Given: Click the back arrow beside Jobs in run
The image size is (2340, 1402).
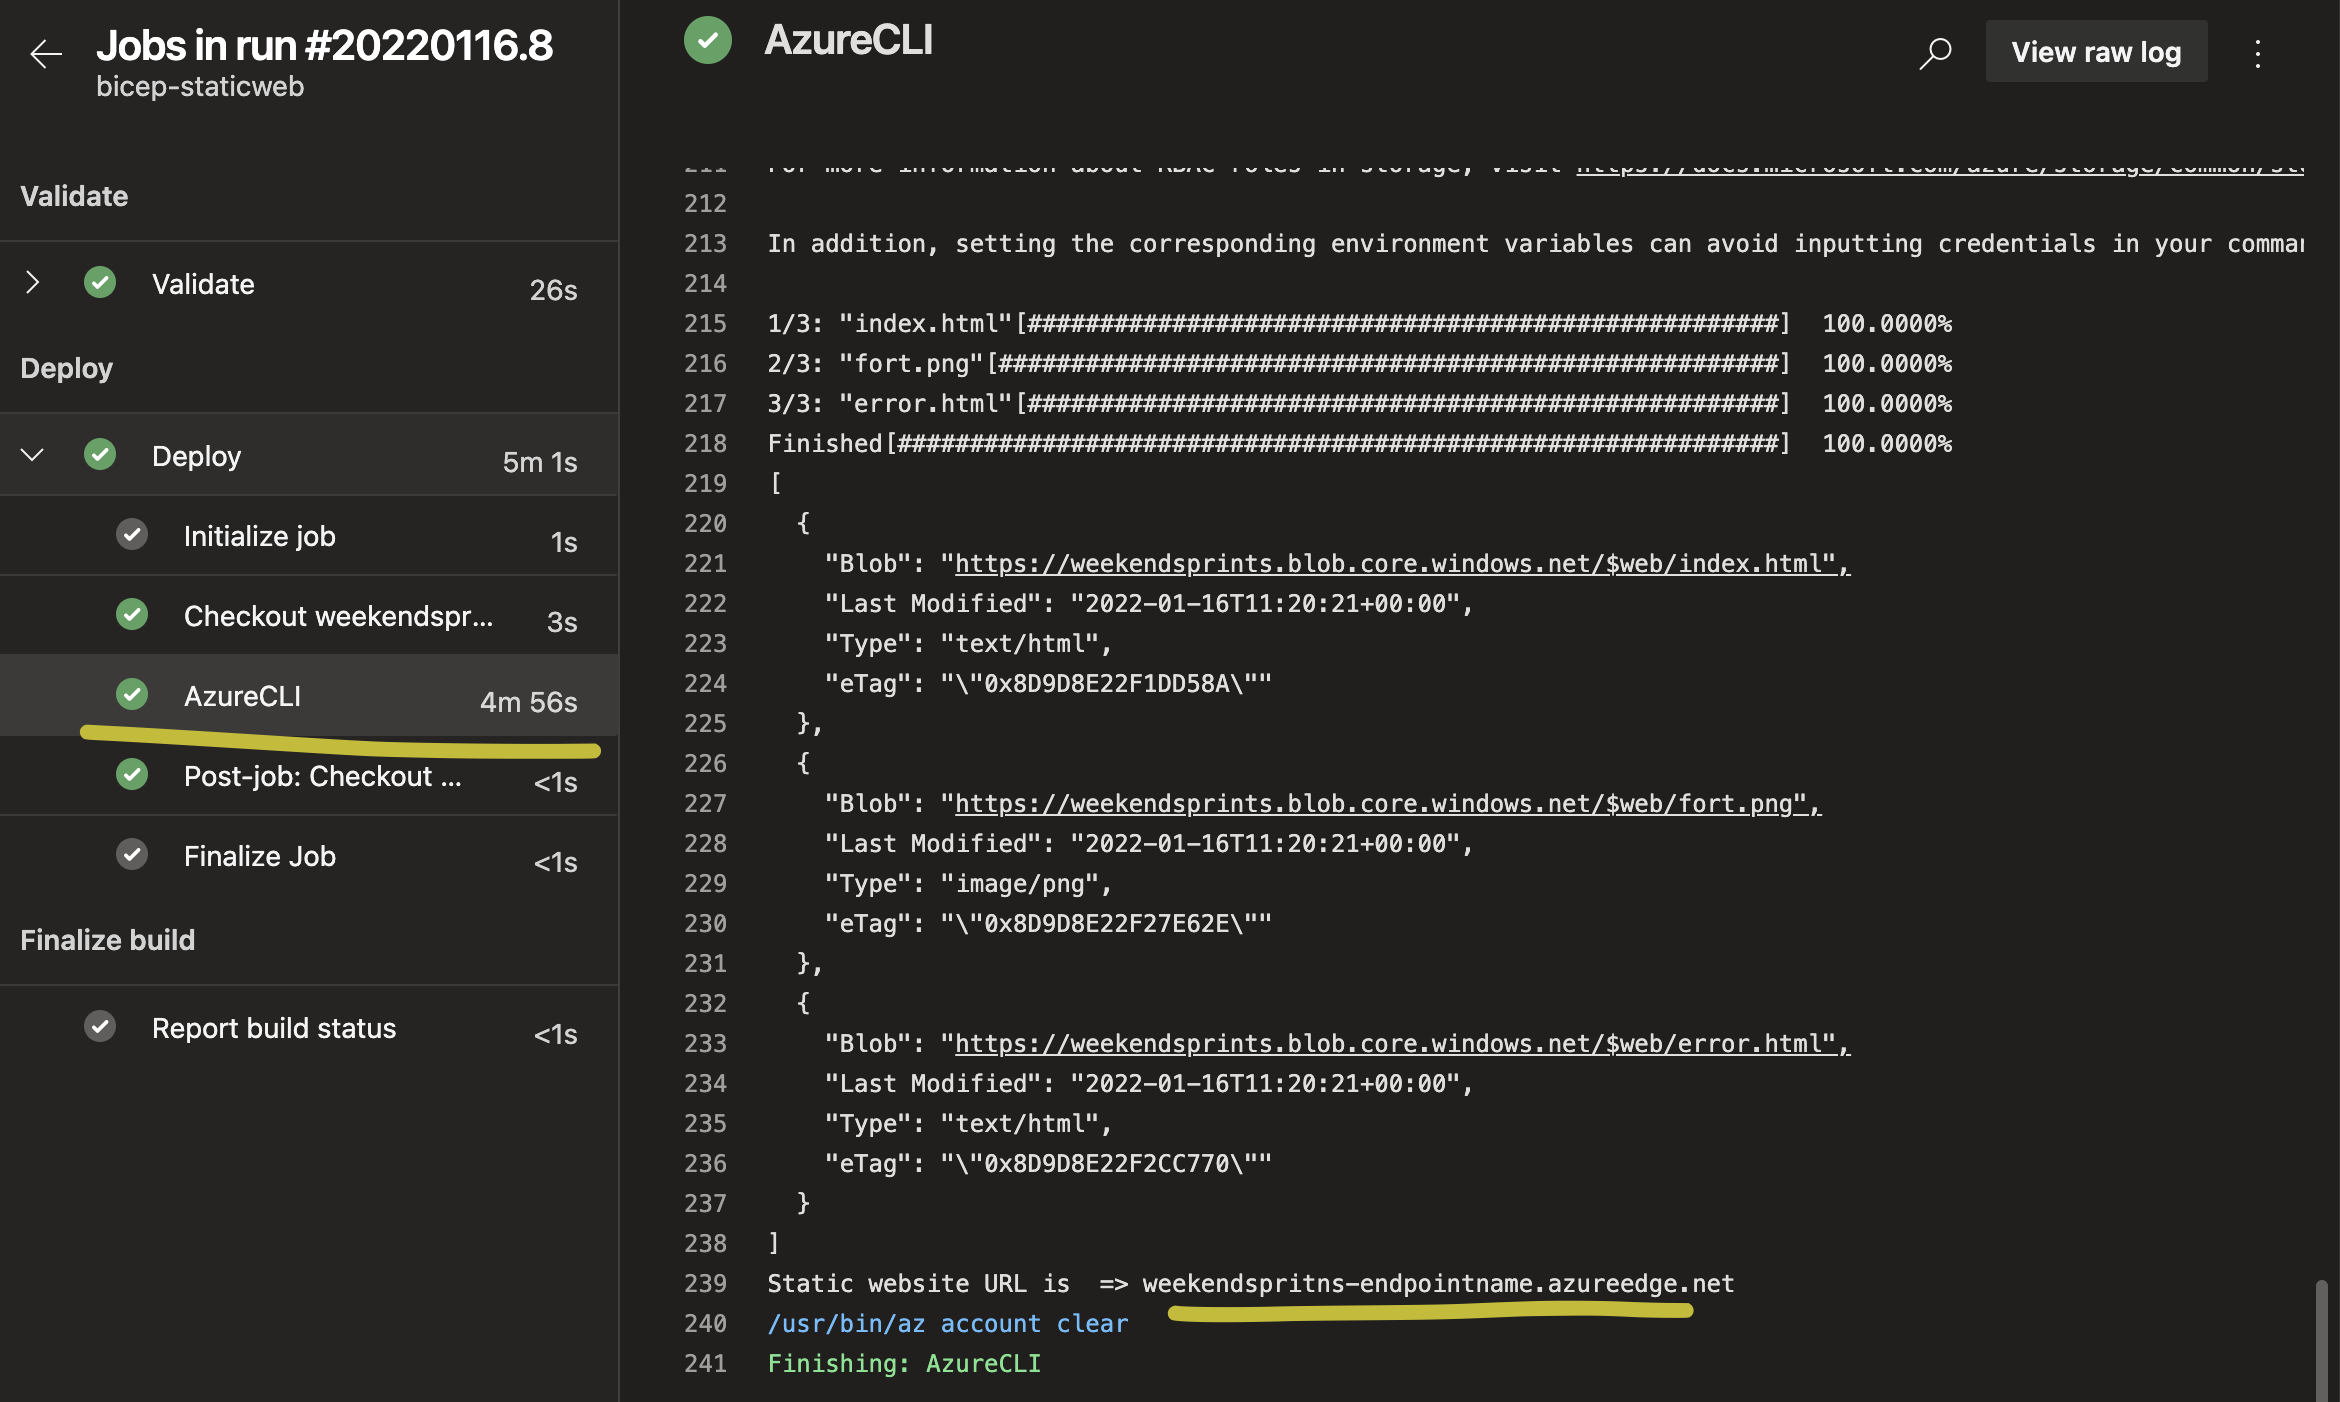Looking at the screenshot, I should point(46,54).
